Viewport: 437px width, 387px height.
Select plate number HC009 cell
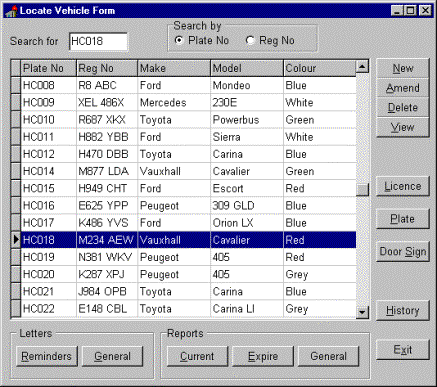(x=49, y=103)
